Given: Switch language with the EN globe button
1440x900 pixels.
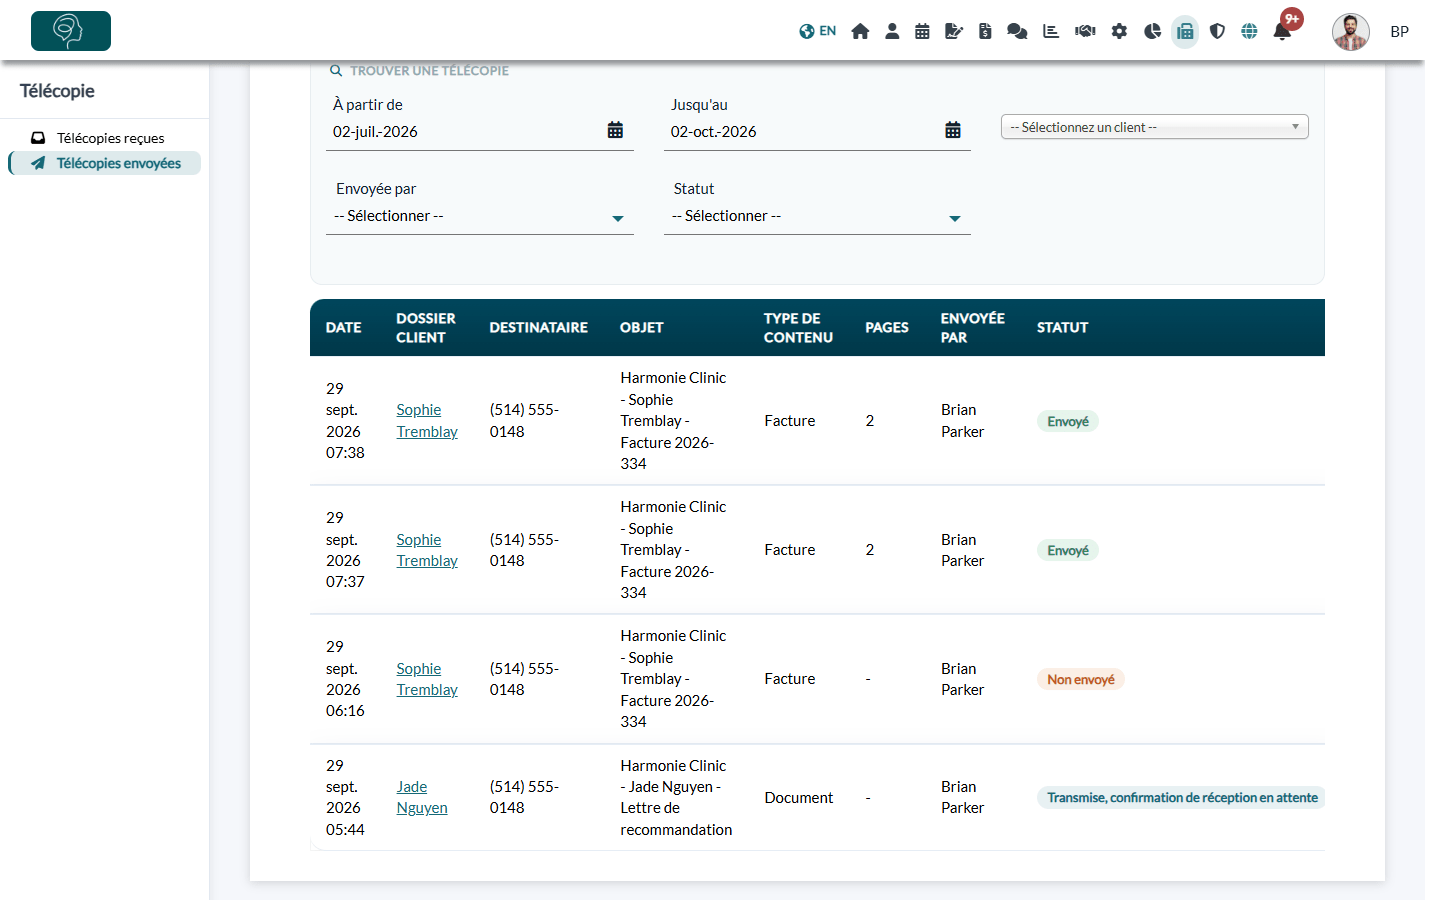Looking at the screenshot, I should point(817,31).
